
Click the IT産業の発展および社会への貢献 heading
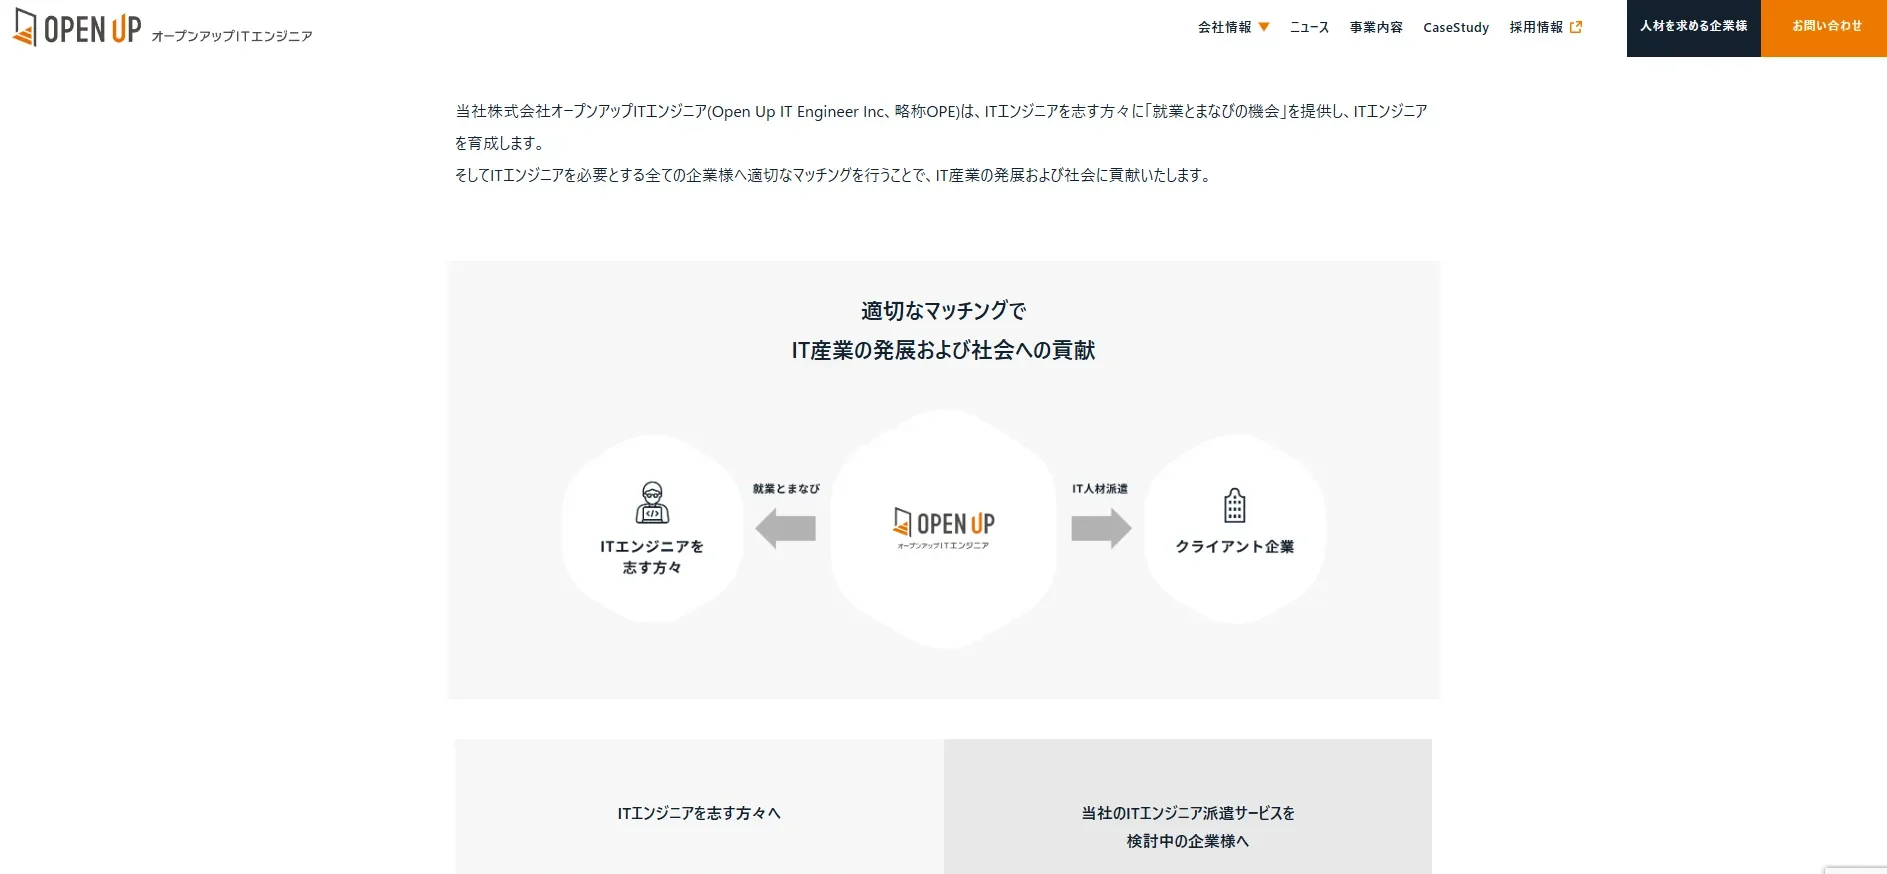click(944, 350)
